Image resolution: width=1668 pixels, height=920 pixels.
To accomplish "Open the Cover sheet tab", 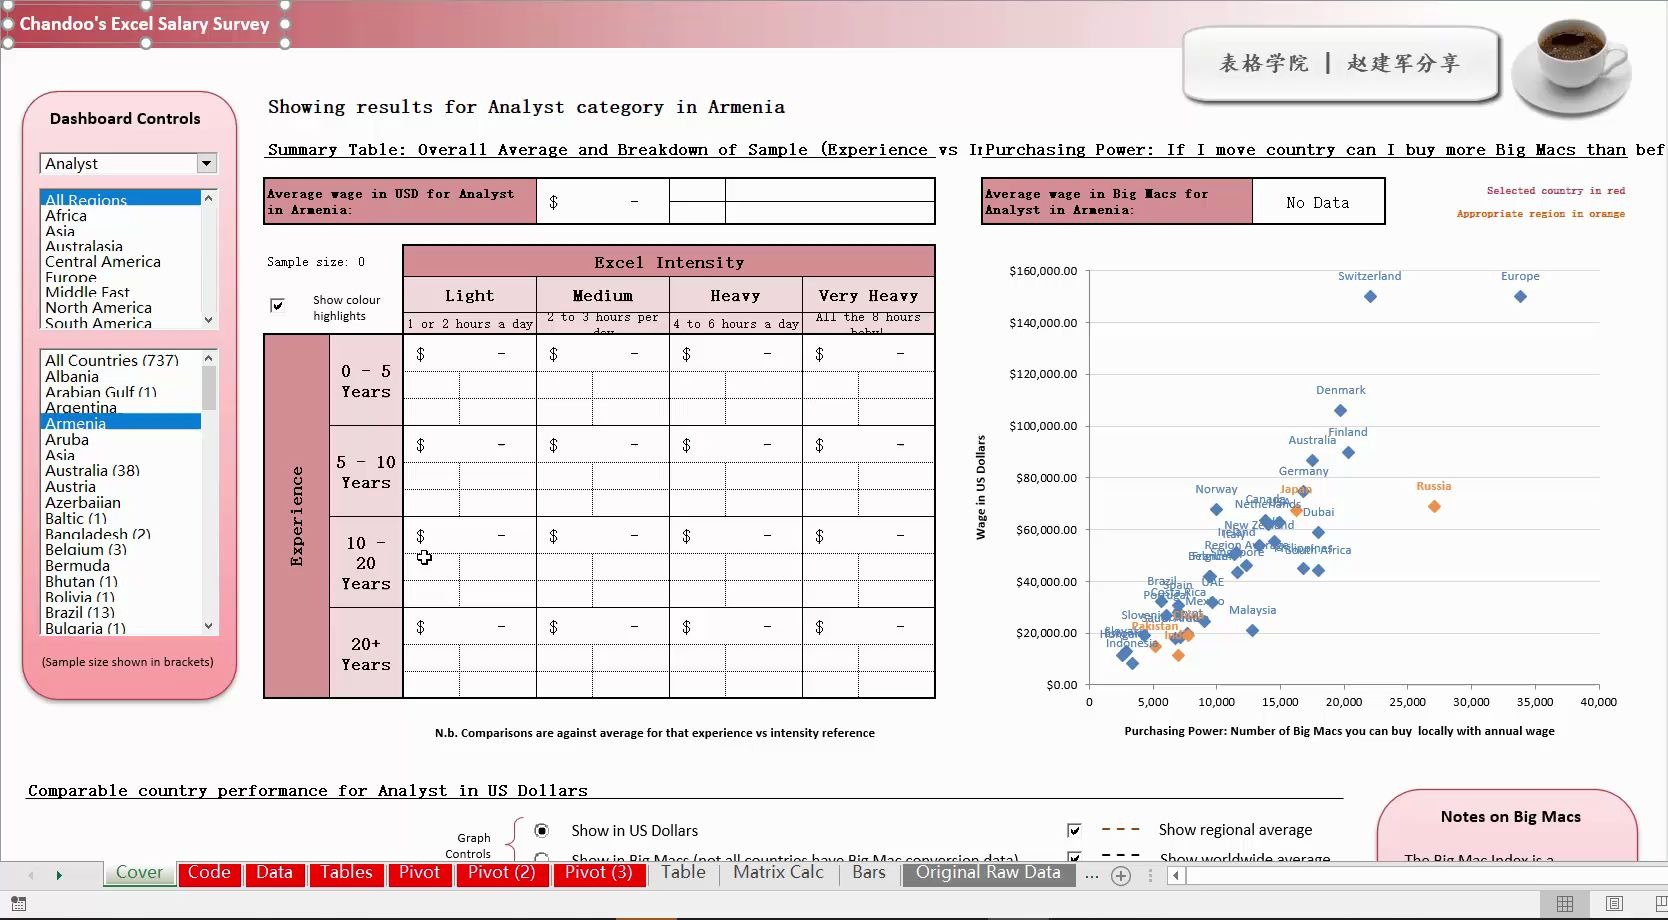I will click(x=139, y=872).
